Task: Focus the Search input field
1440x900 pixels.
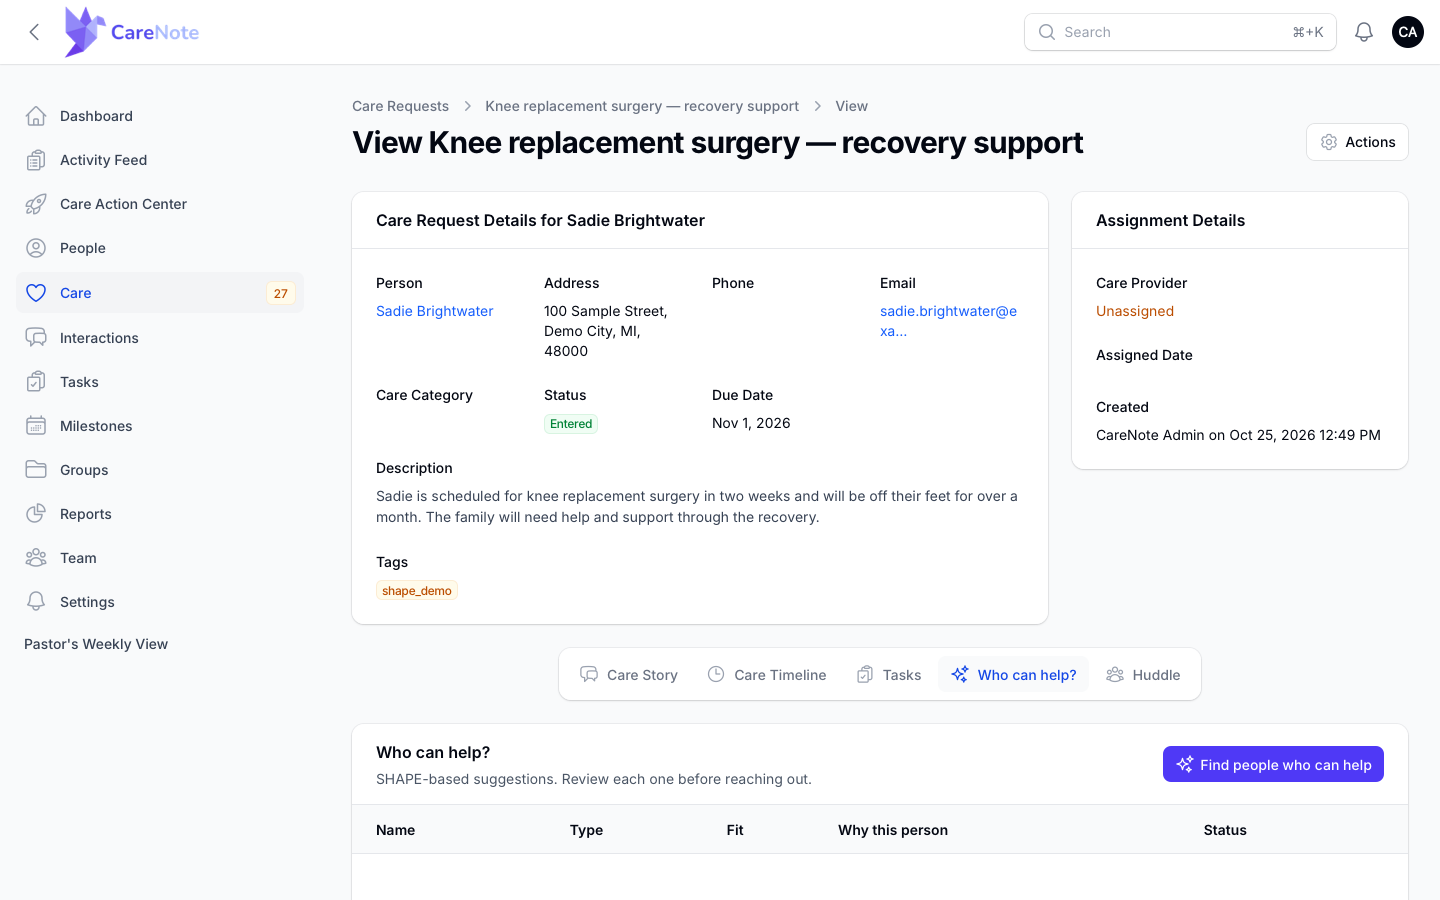Action: pos(1180,32)
